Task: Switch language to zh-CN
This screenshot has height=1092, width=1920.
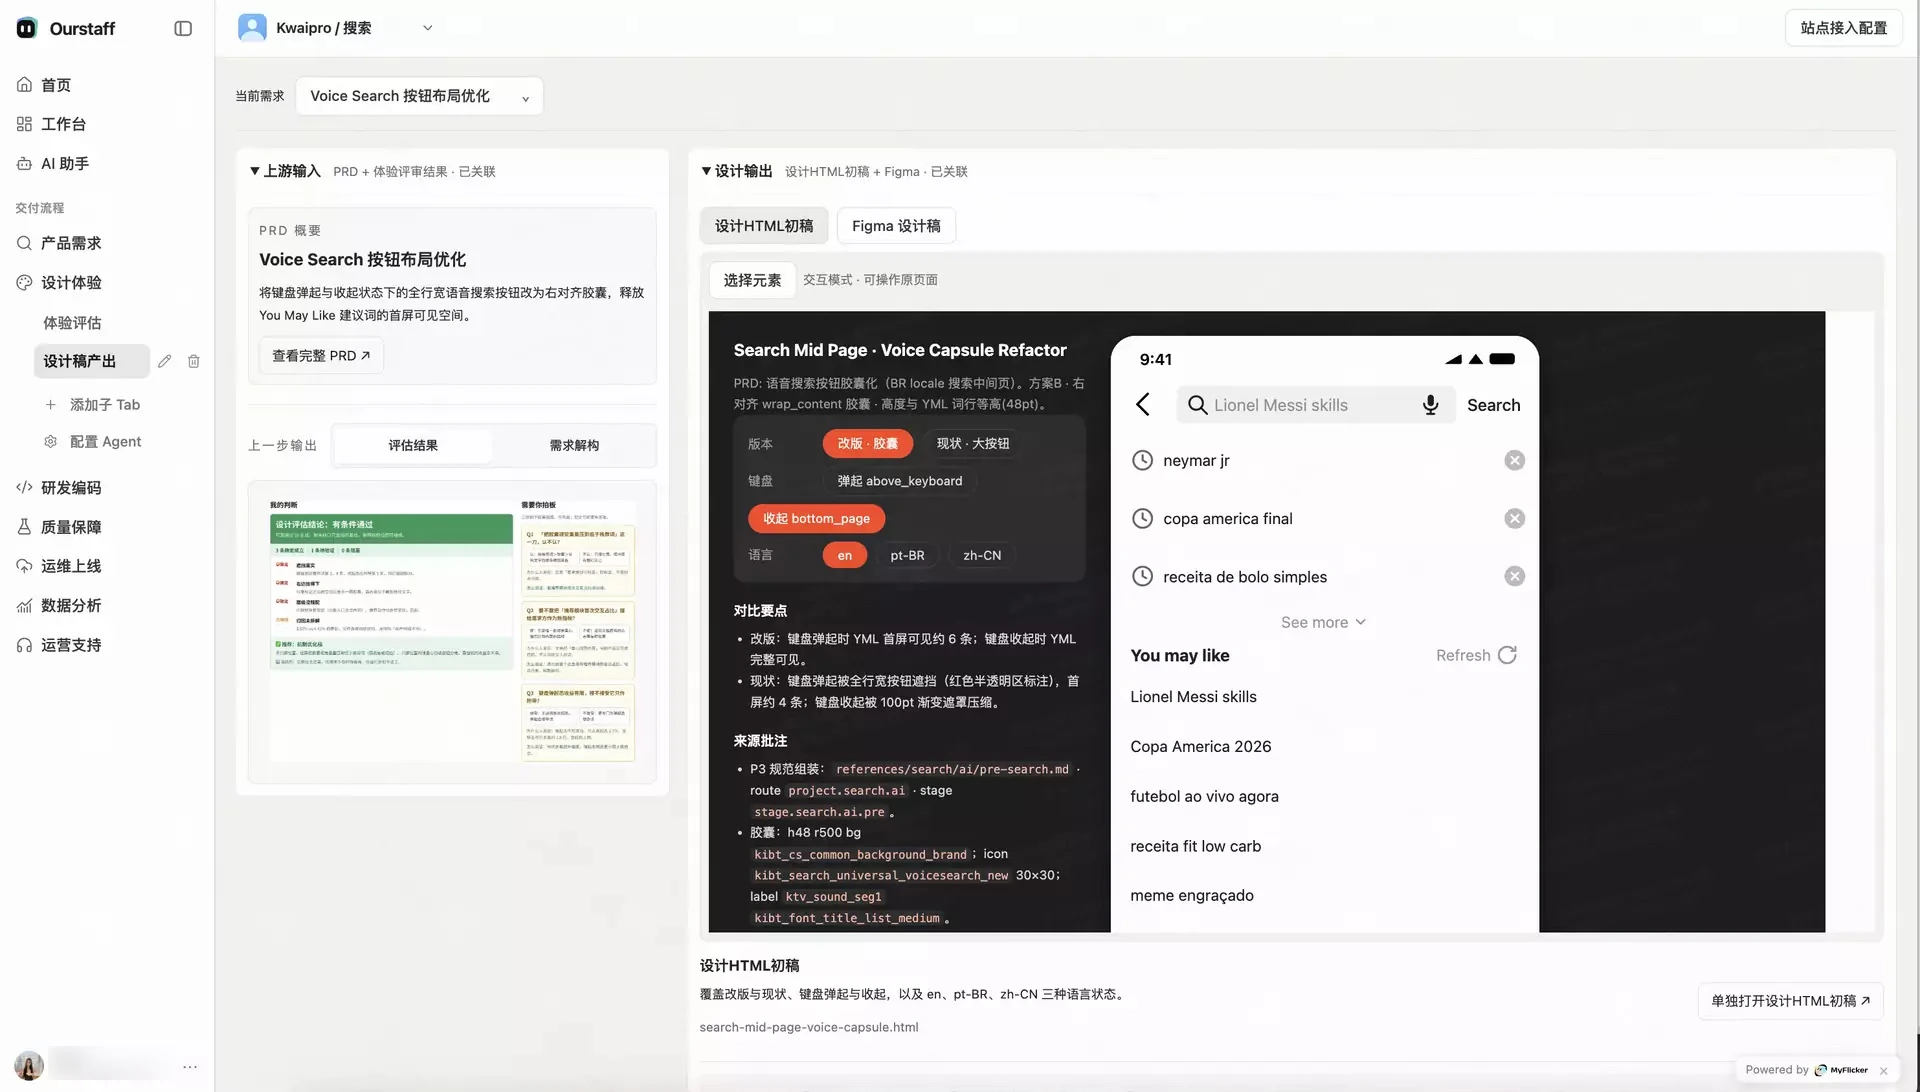Action: (x=982, y=555)
